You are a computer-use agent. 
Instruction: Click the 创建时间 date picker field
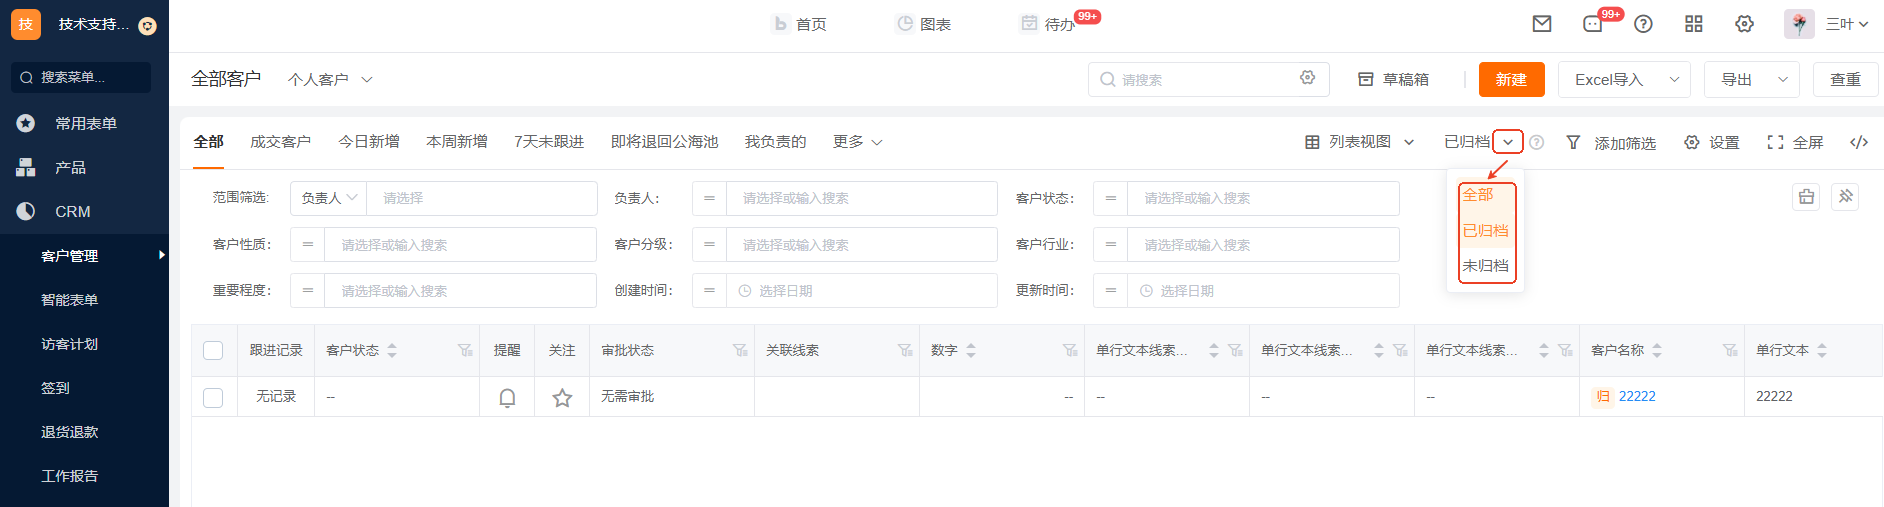point(862,291)
